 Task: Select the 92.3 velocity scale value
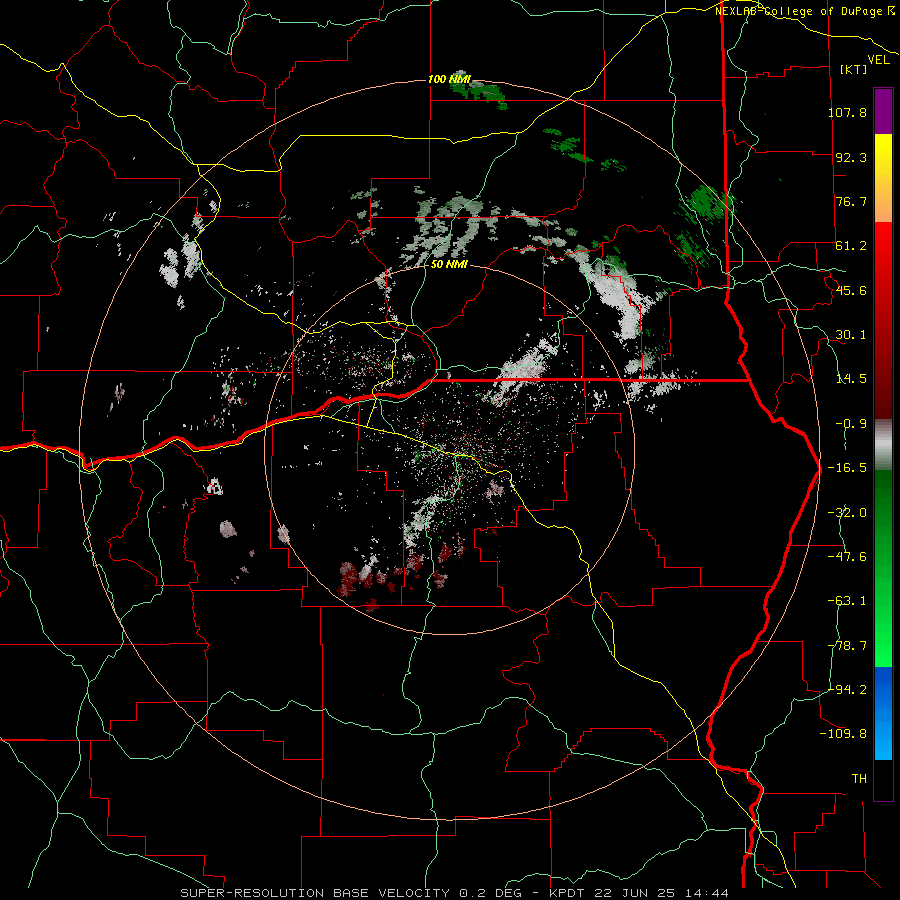(851, 157)
